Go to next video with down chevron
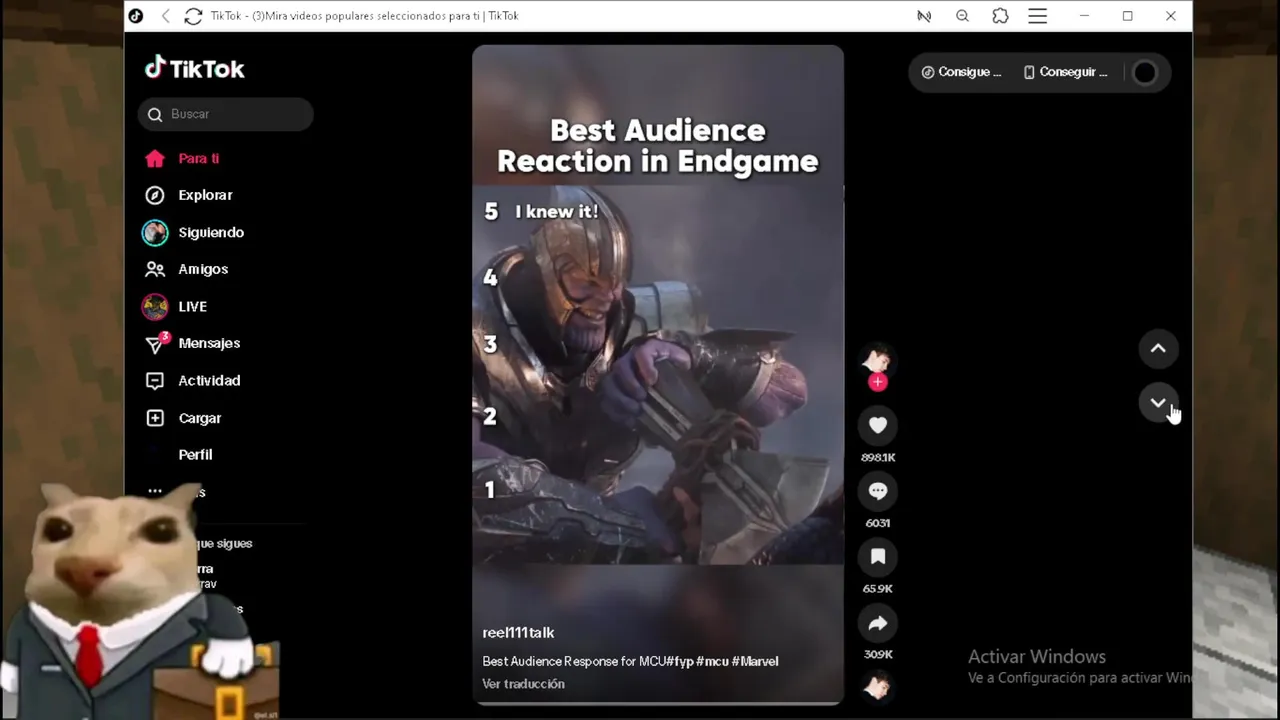 click(x=1158, y=403)
